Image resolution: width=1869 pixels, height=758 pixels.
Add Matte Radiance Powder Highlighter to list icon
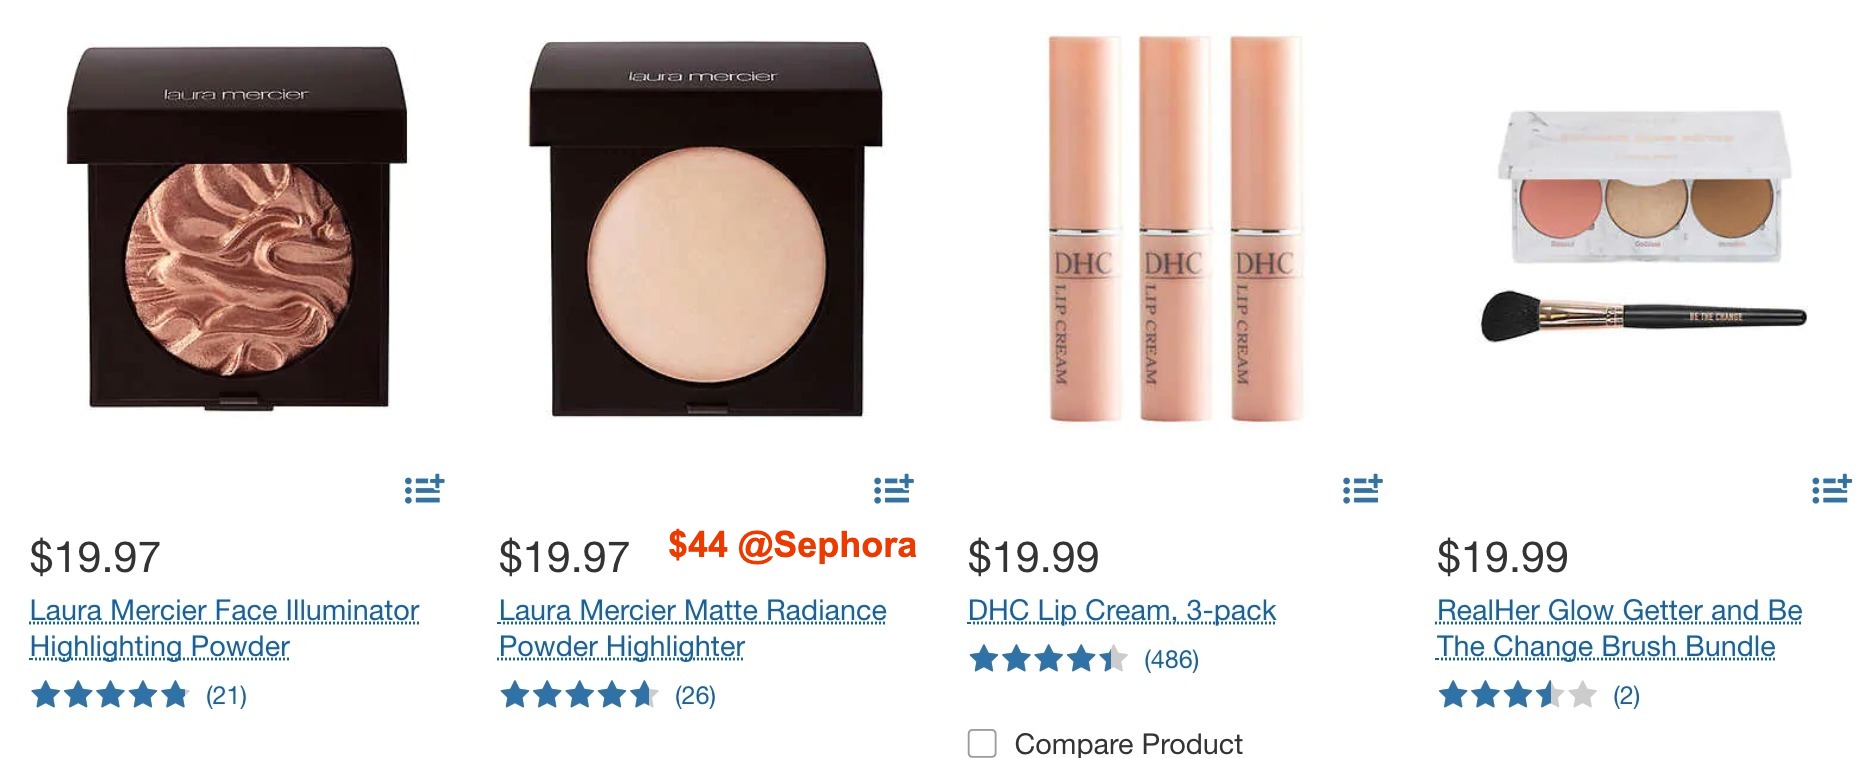pos(893,489)
